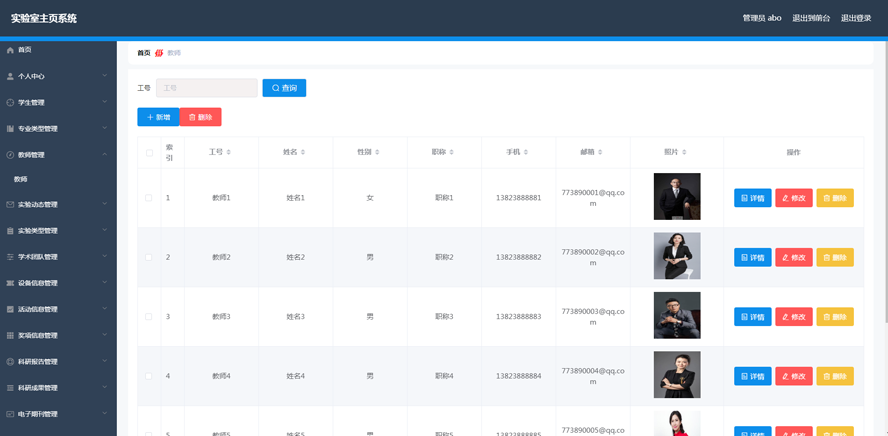Expand 专业类型管理 with its chevron

click(105, 128)
